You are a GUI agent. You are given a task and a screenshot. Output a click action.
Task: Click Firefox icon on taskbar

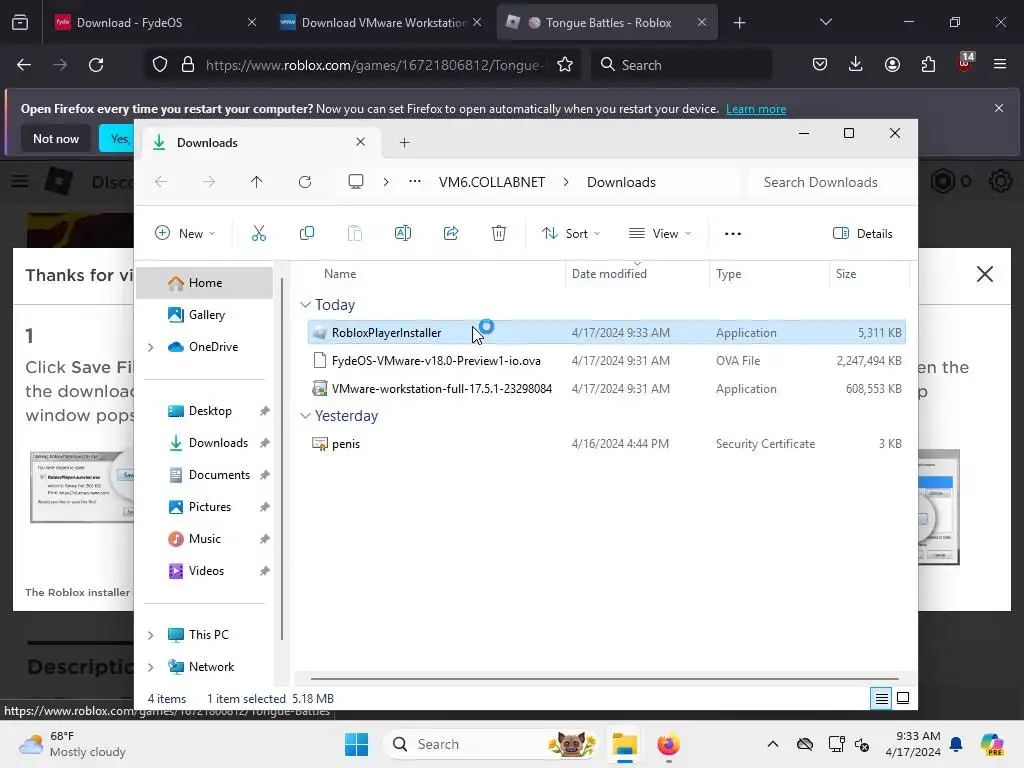pos(668,744)
